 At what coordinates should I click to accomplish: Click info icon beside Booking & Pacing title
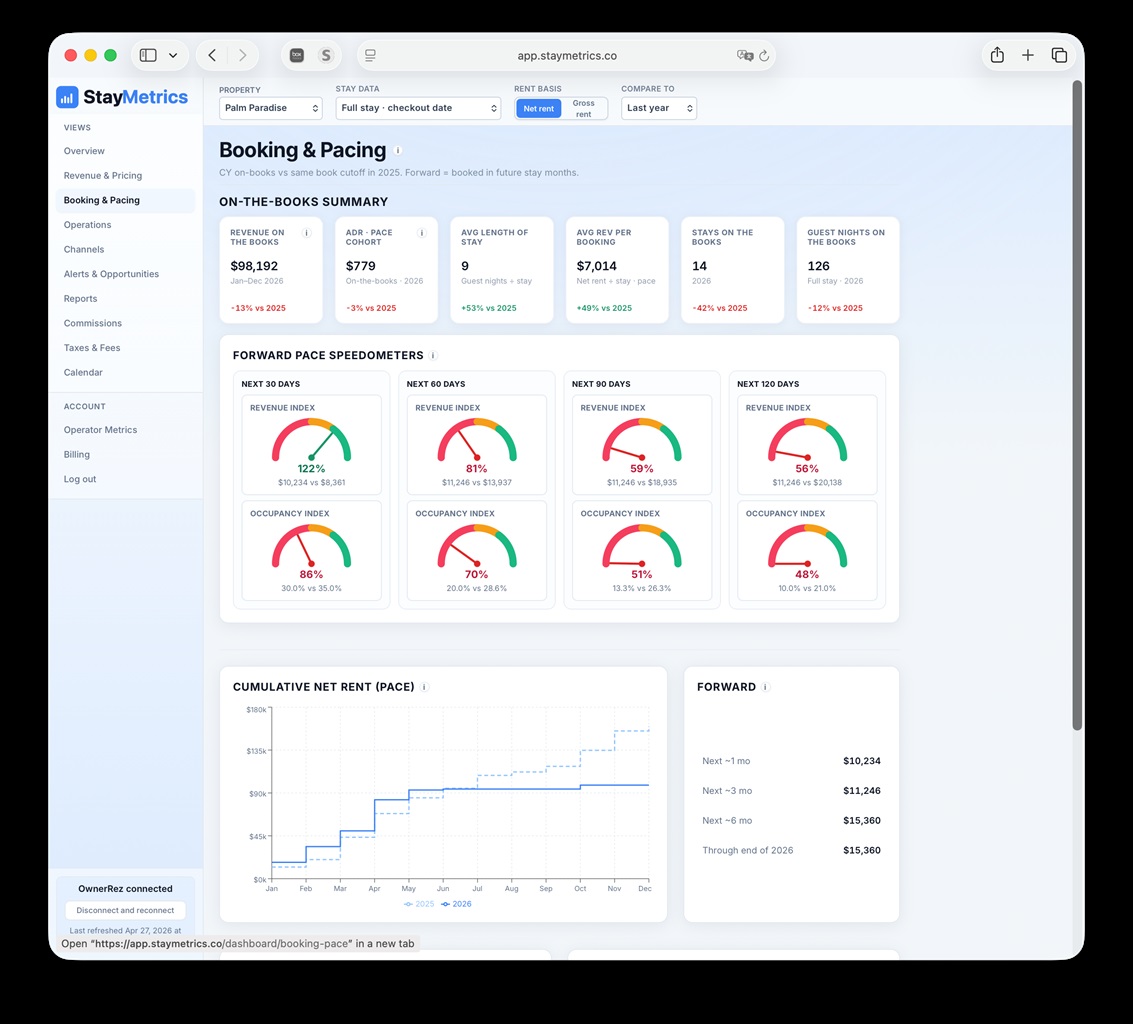pyautogui.click(x=398, y=150)
